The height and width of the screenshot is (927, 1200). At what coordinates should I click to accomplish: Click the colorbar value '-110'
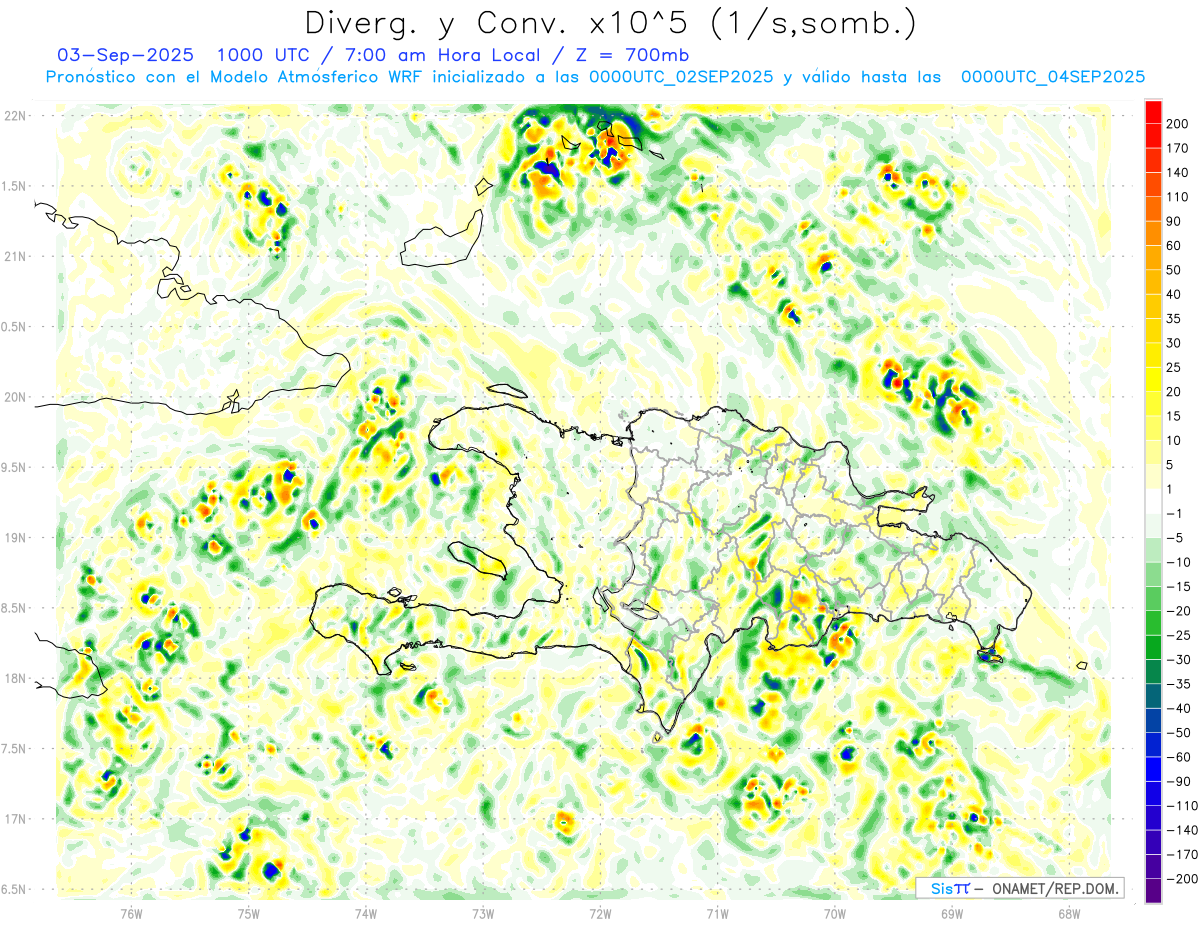[x=1181, y=806]
